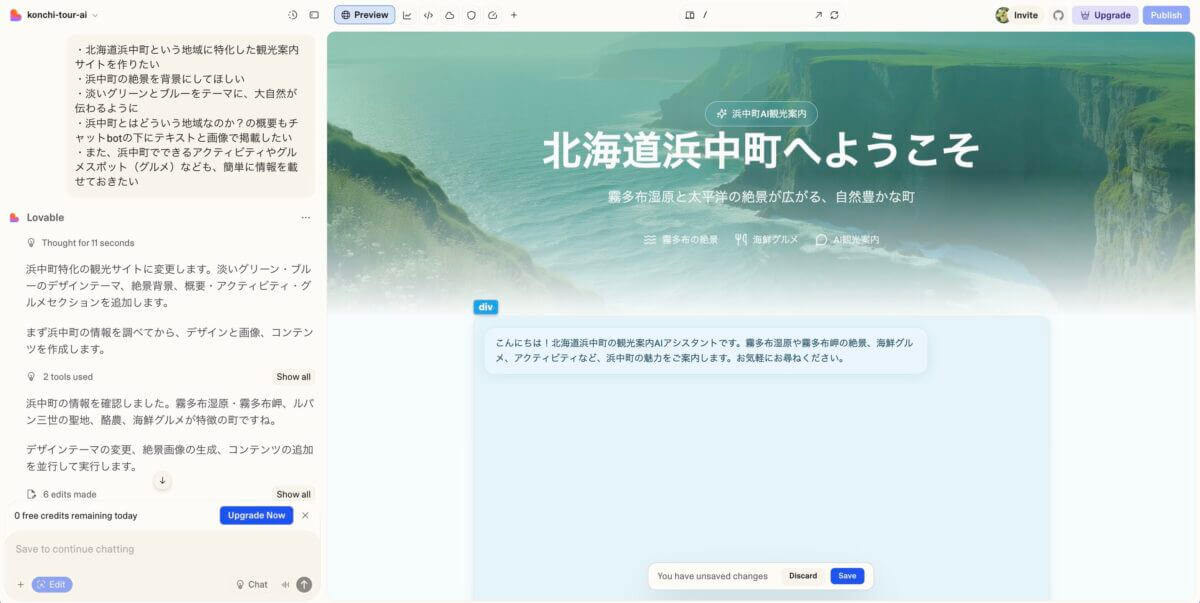Open version history clock icon
This screenshot has width=1200, height=603.
click(x=293, y=15)
